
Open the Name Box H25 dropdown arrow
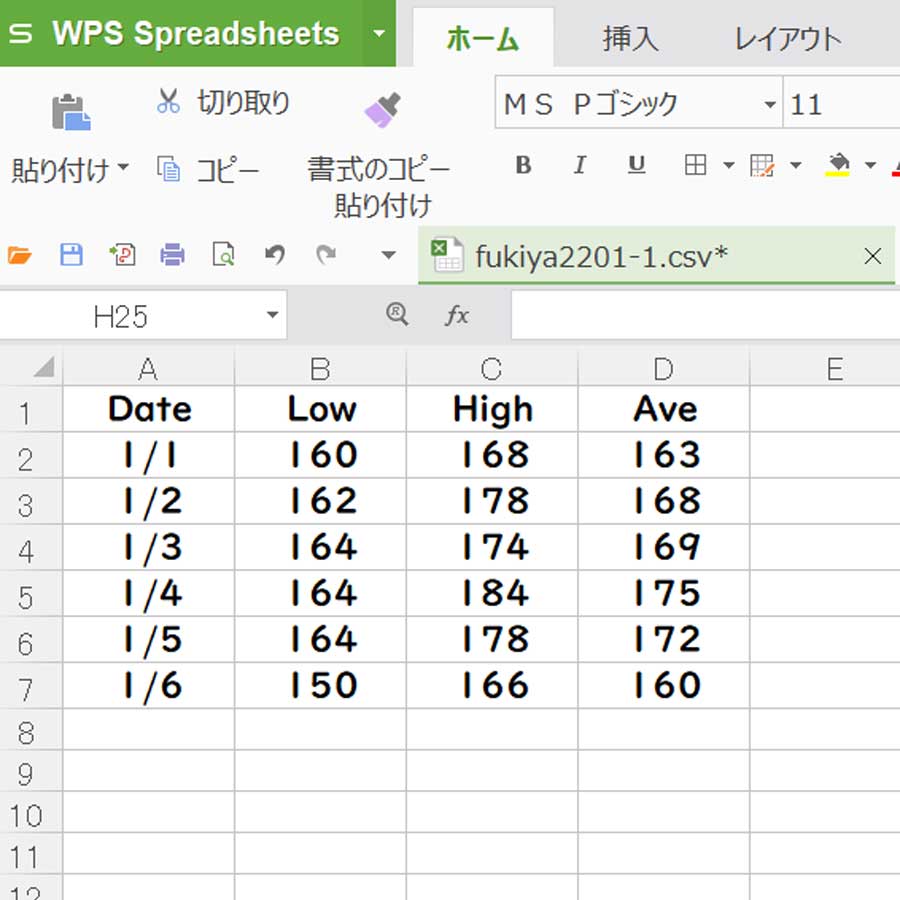[x=273, y=315]
